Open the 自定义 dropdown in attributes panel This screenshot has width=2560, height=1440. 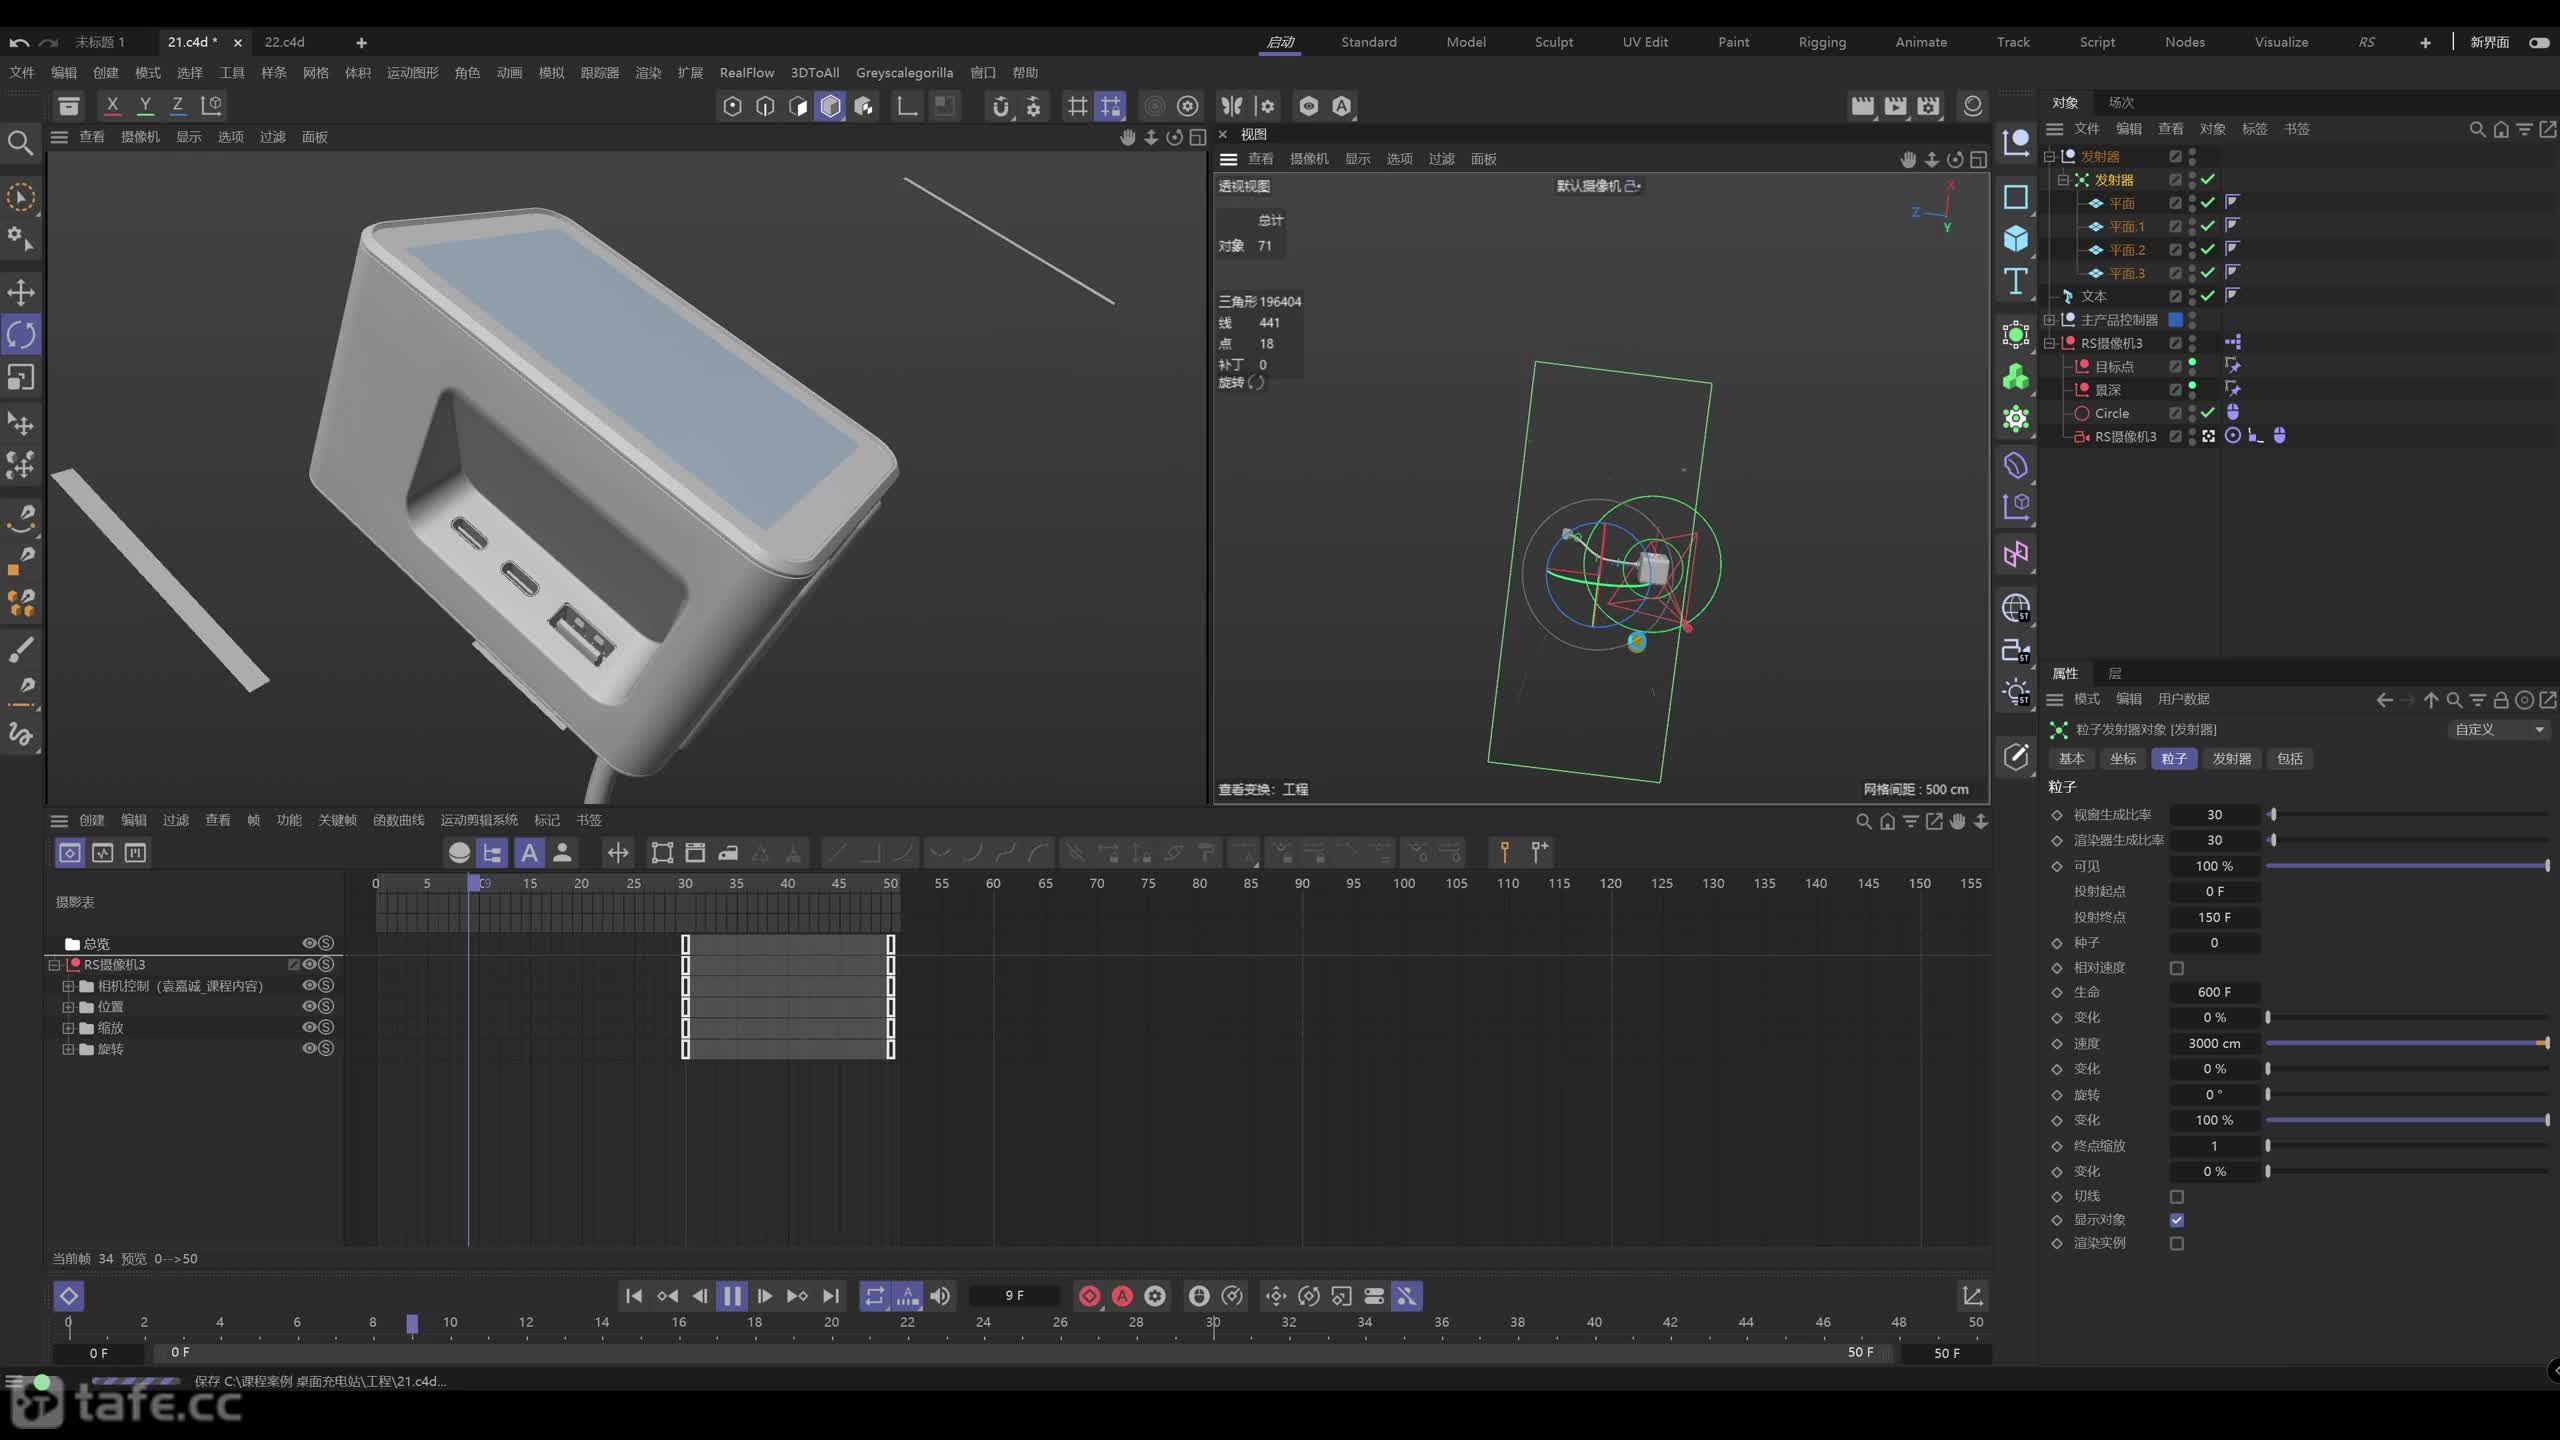[2498, 729]
